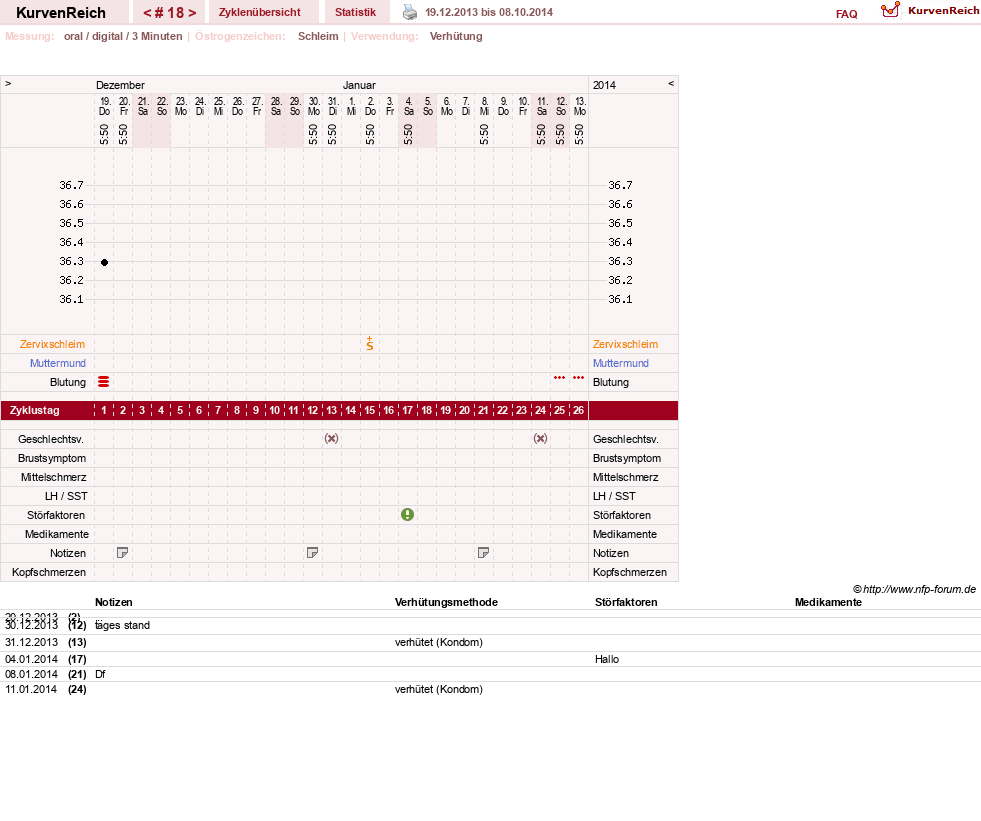Viewport: 981px width, 821px height.
Task: Click 'verhütet (Kondom)' entry for 31.12.2013
Action: [x=439, y=642]
